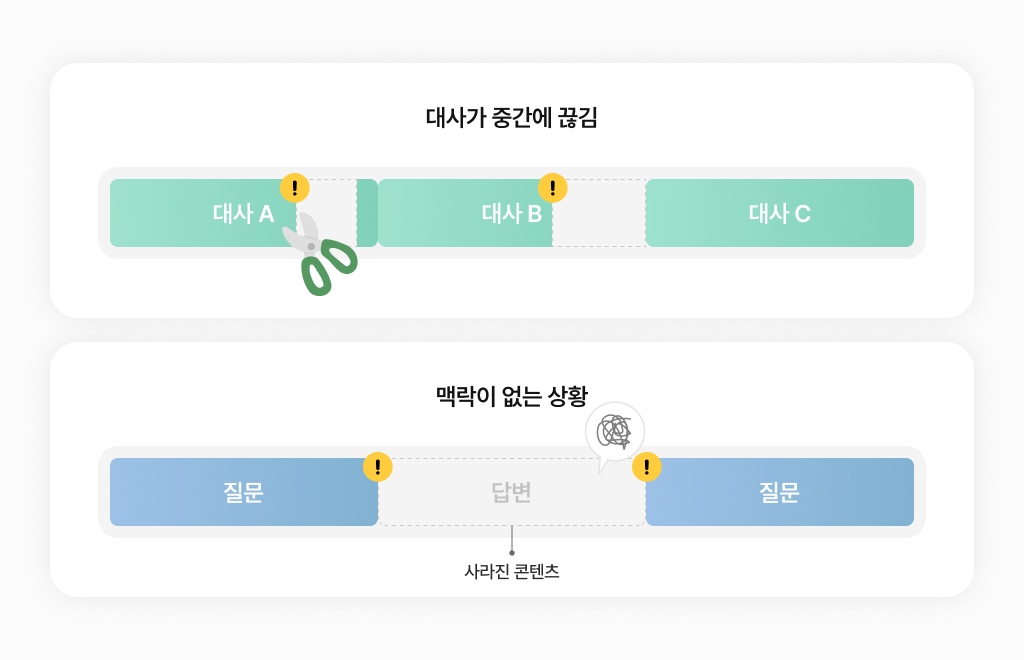The image size is (1024, 660).
Task: Click the empty dashed gap after 대사 B
Action: [x=599, y=213]
